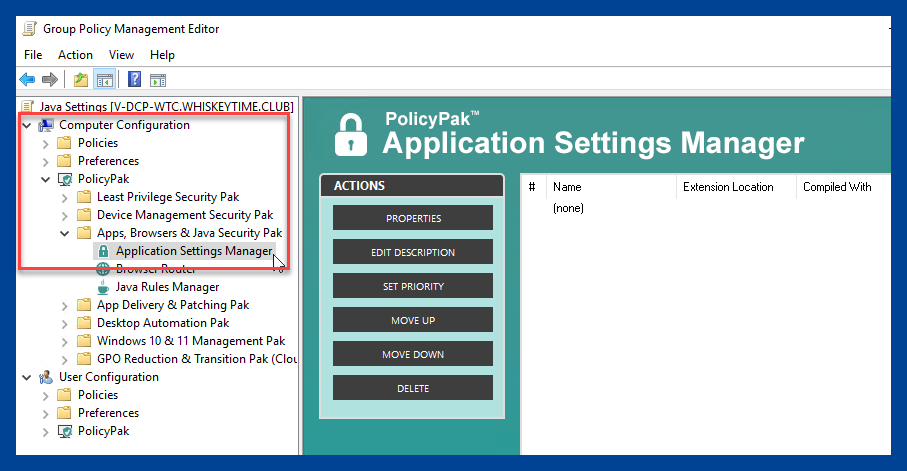The image size is (907, 471).
Task: Click the User Configuration people icon
Action: coord(46,377)
